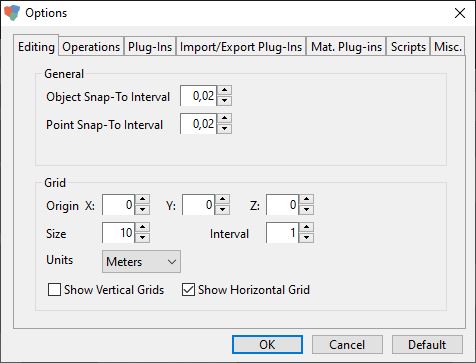The width and height of the screenshot is (476, 363).
Task: Decrease Grid Origin X value
Action: click(x=143, y=210)
